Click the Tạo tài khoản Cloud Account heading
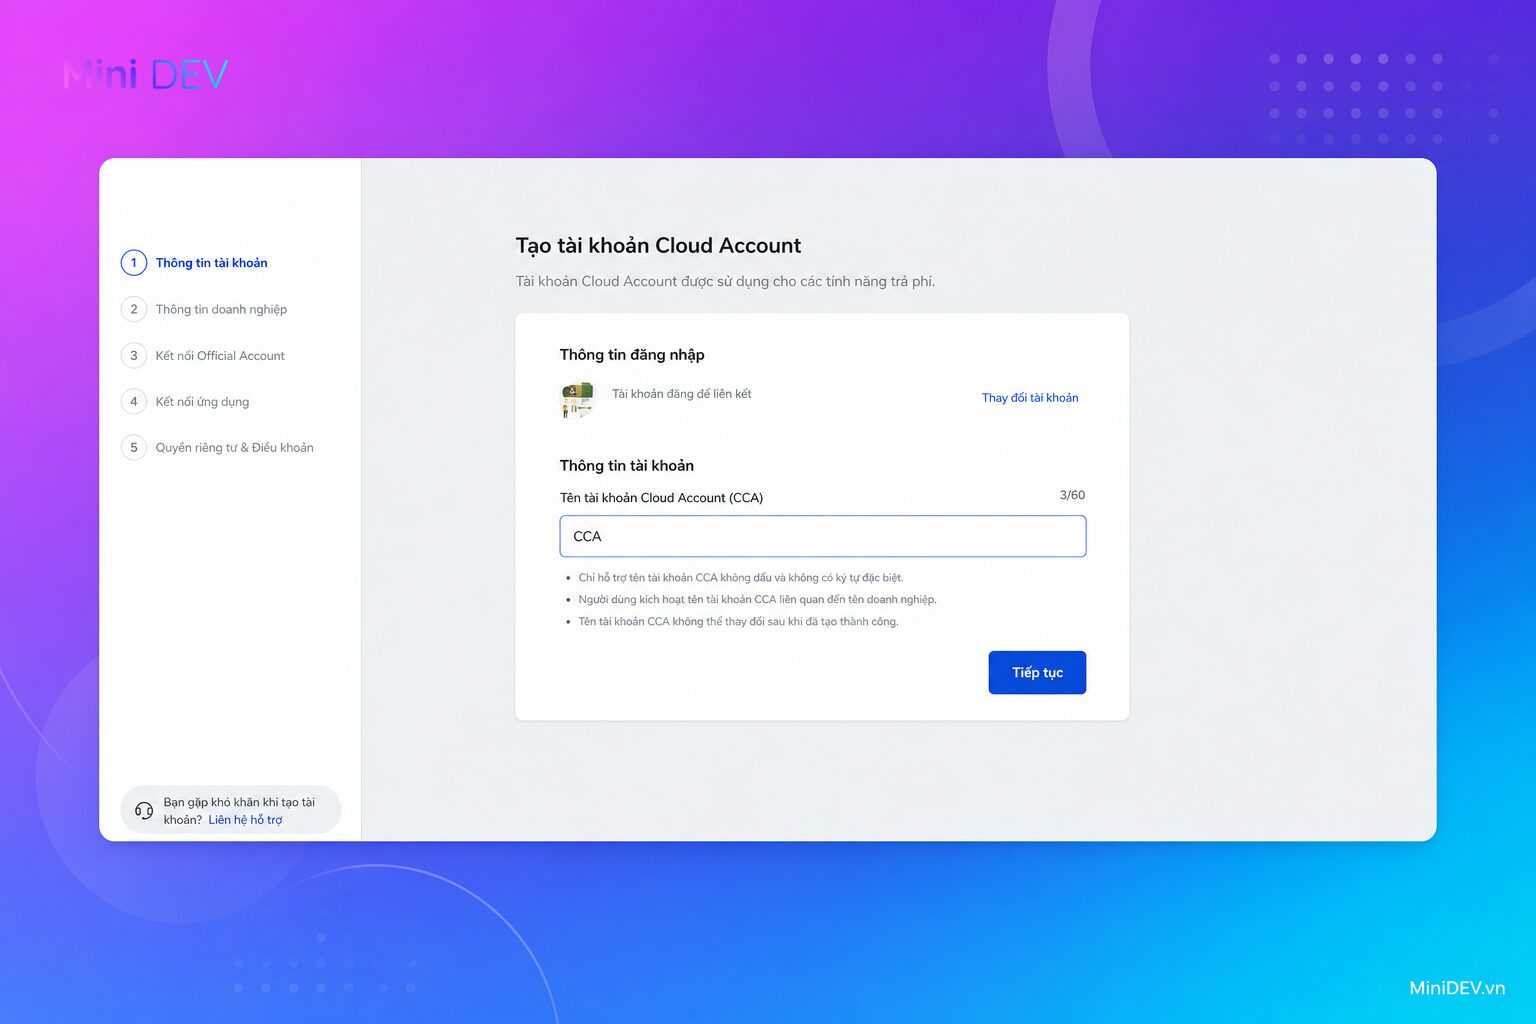The width and height of the screenshot is (1536, 1024). (x=658, y=246)
